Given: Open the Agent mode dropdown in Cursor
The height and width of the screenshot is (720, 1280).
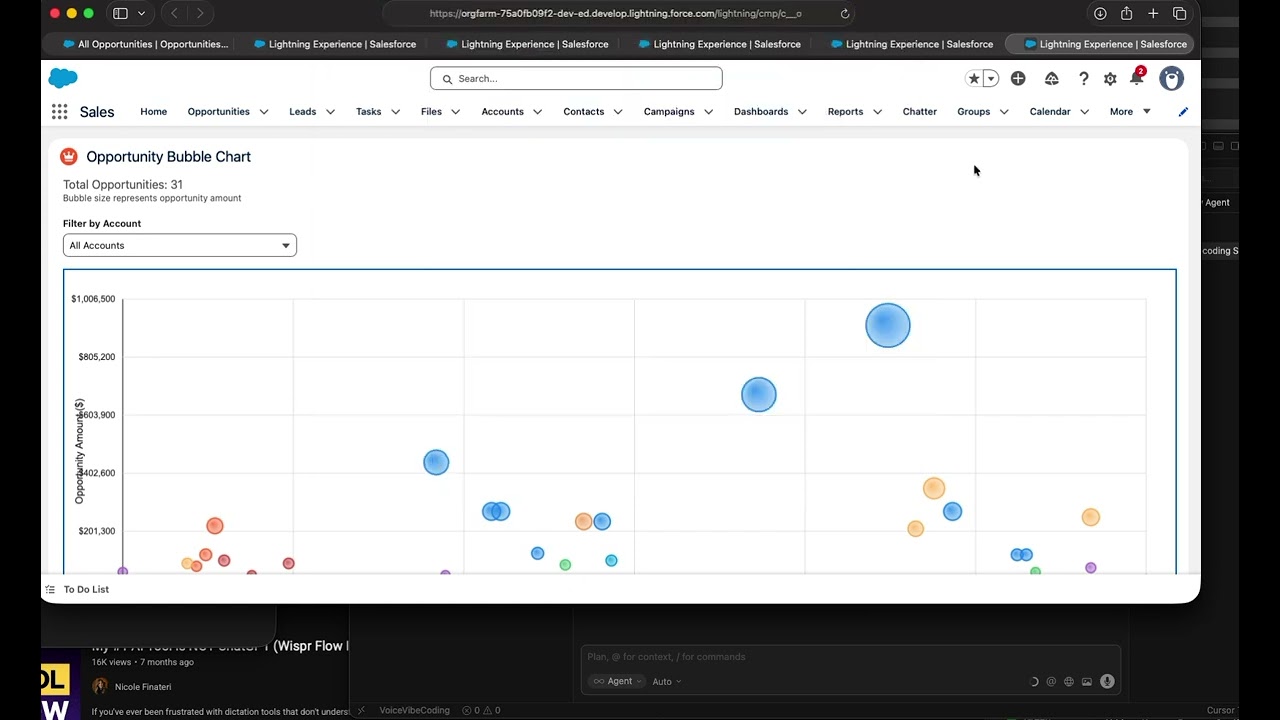Looking at the screenshot, I should tap(617, 681).
